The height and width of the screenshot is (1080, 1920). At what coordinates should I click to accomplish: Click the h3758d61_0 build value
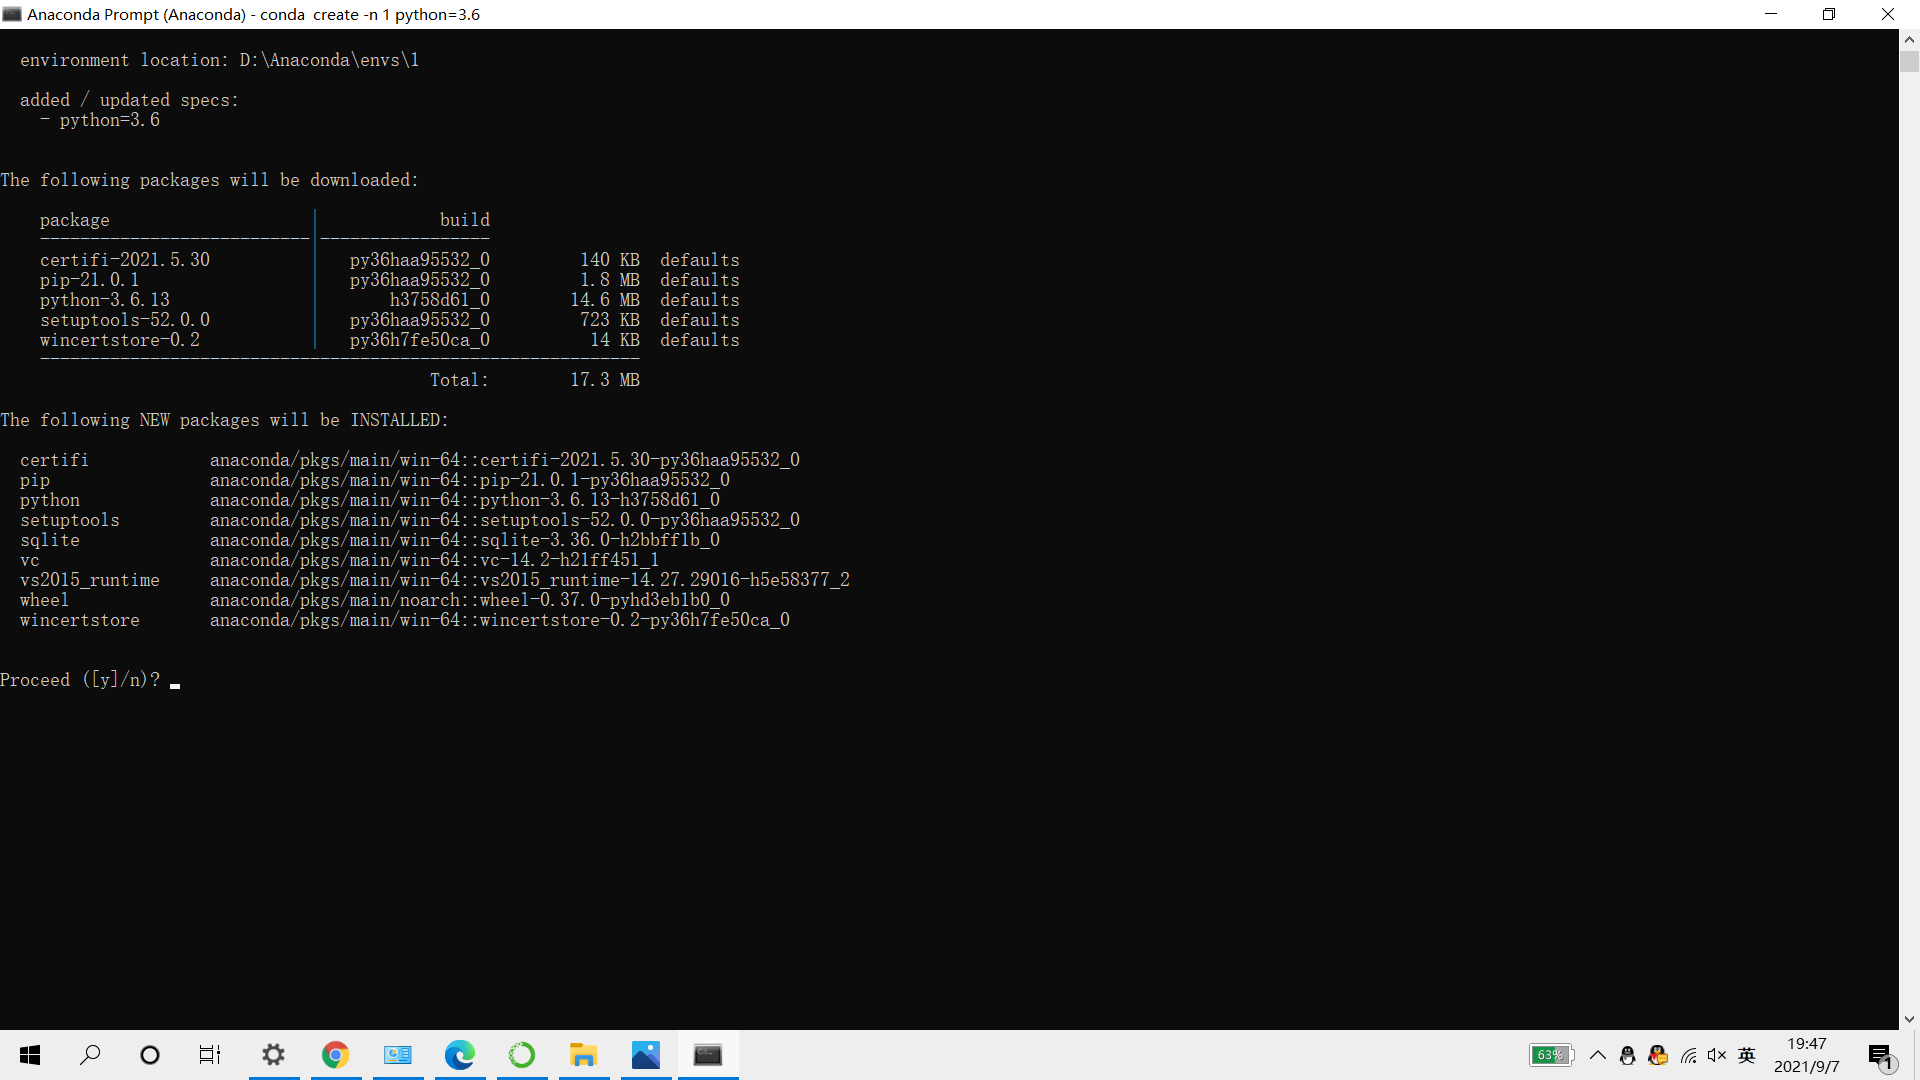(x=440, y=300)
